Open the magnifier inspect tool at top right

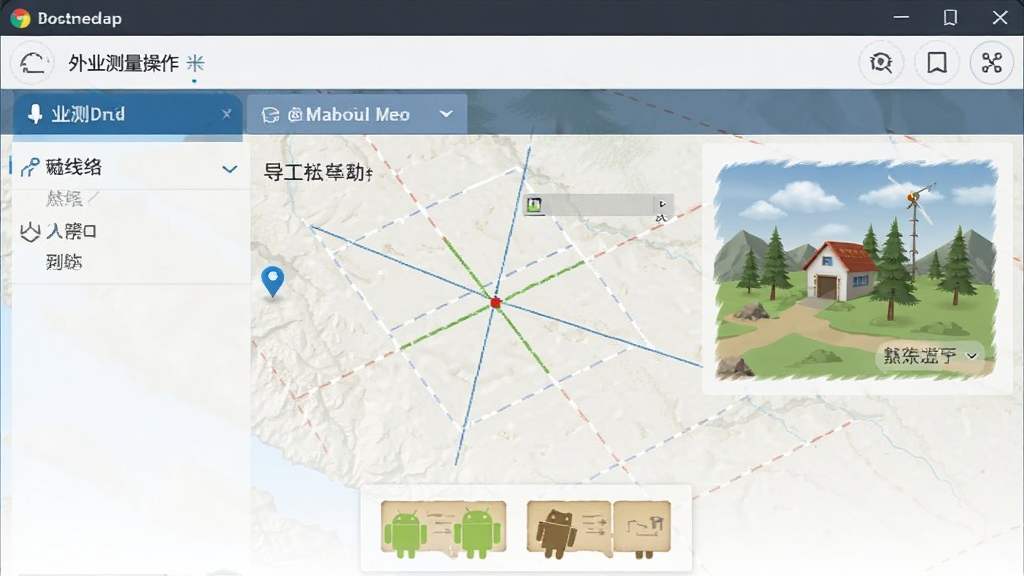(x=880, y=63)
